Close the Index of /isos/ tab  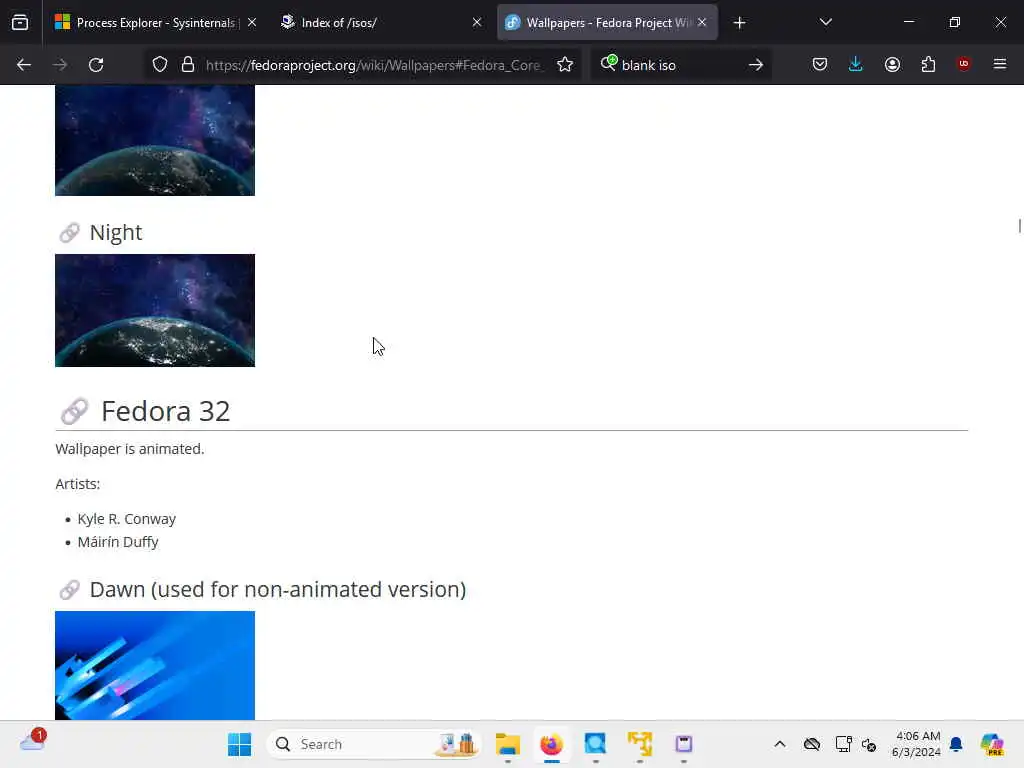point(477,23)
